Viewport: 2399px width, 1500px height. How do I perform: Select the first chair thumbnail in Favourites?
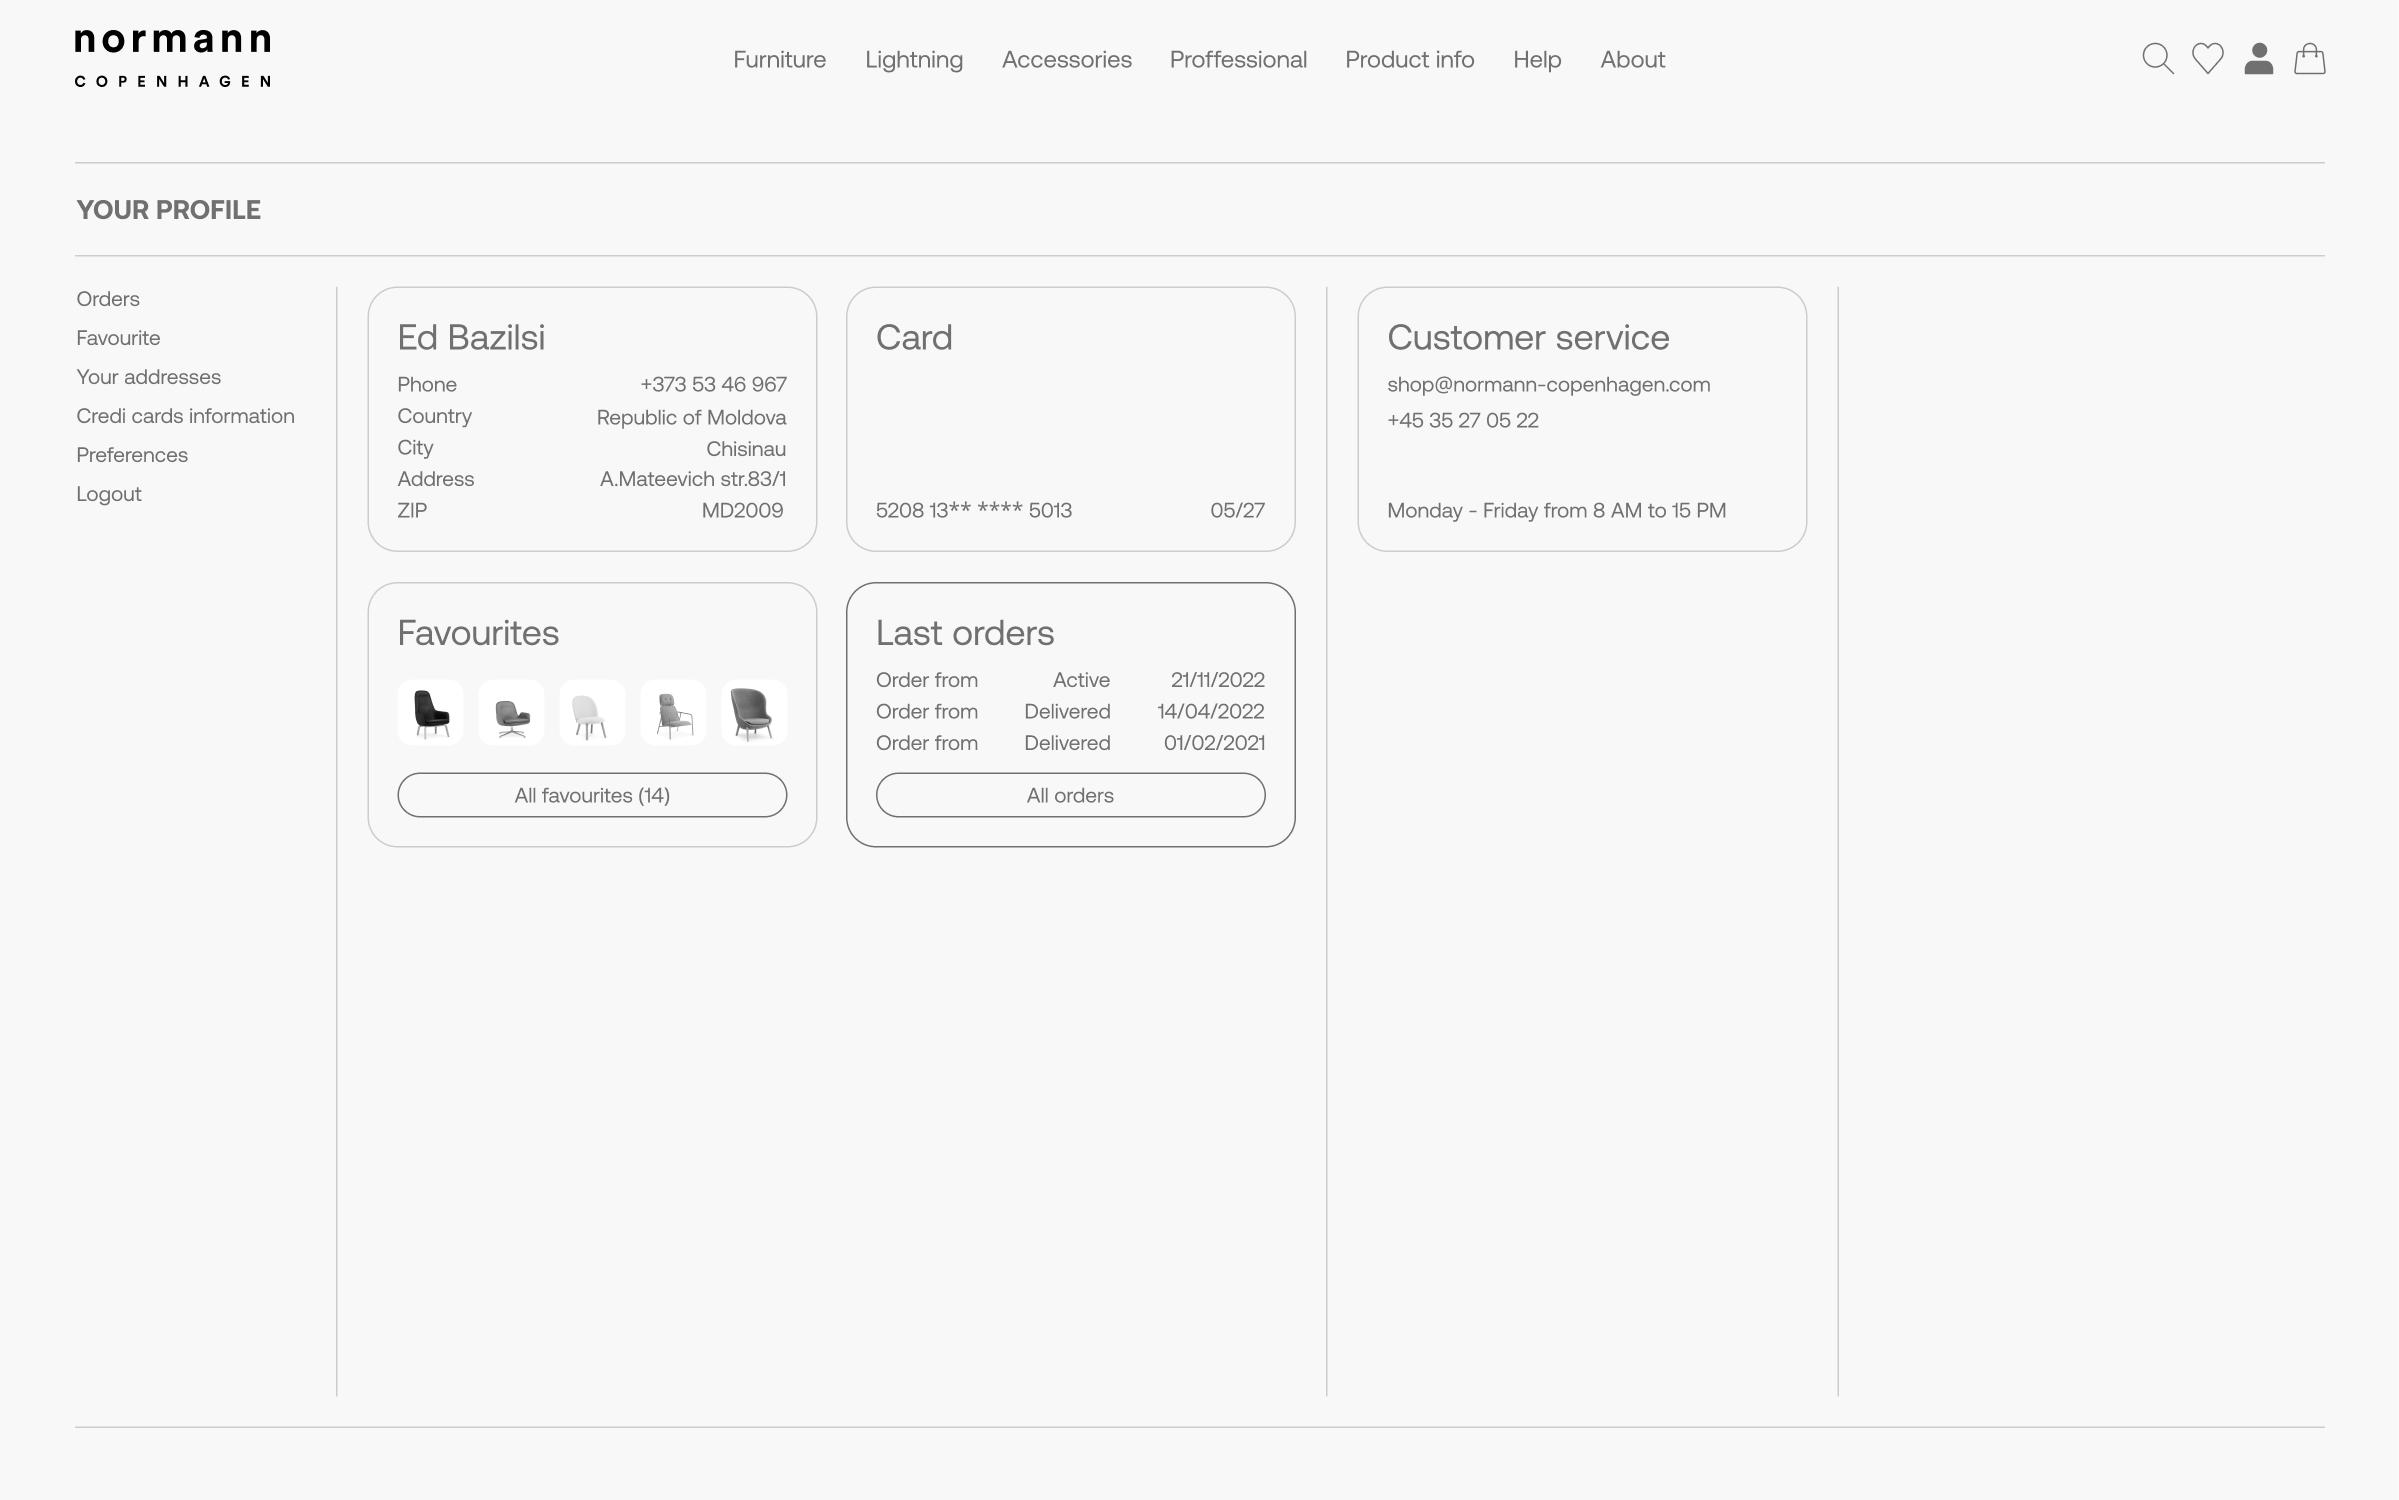click(x=430, y=712)
